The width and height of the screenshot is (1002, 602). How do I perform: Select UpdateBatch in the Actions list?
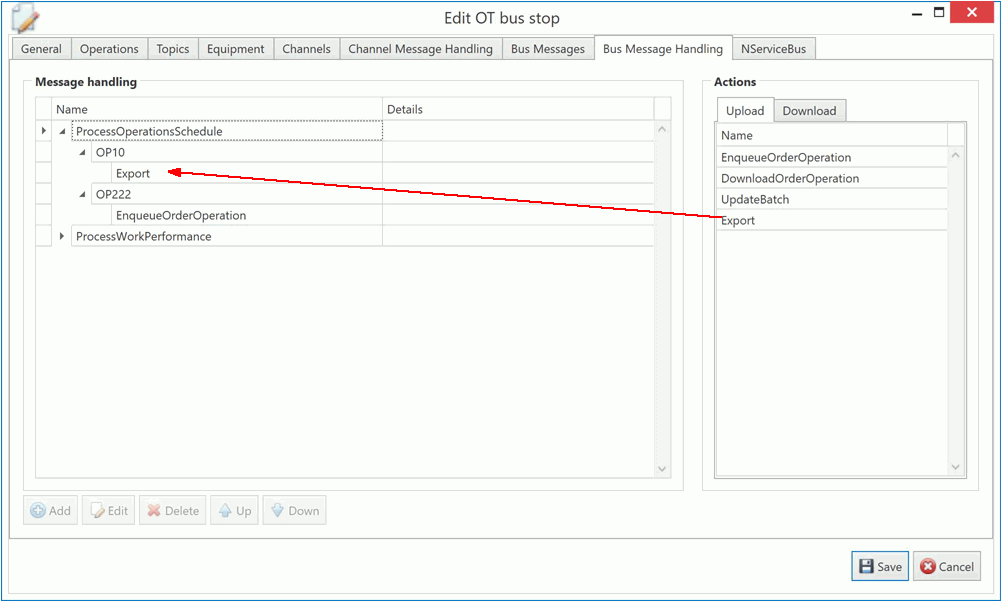tap(755, 199)
